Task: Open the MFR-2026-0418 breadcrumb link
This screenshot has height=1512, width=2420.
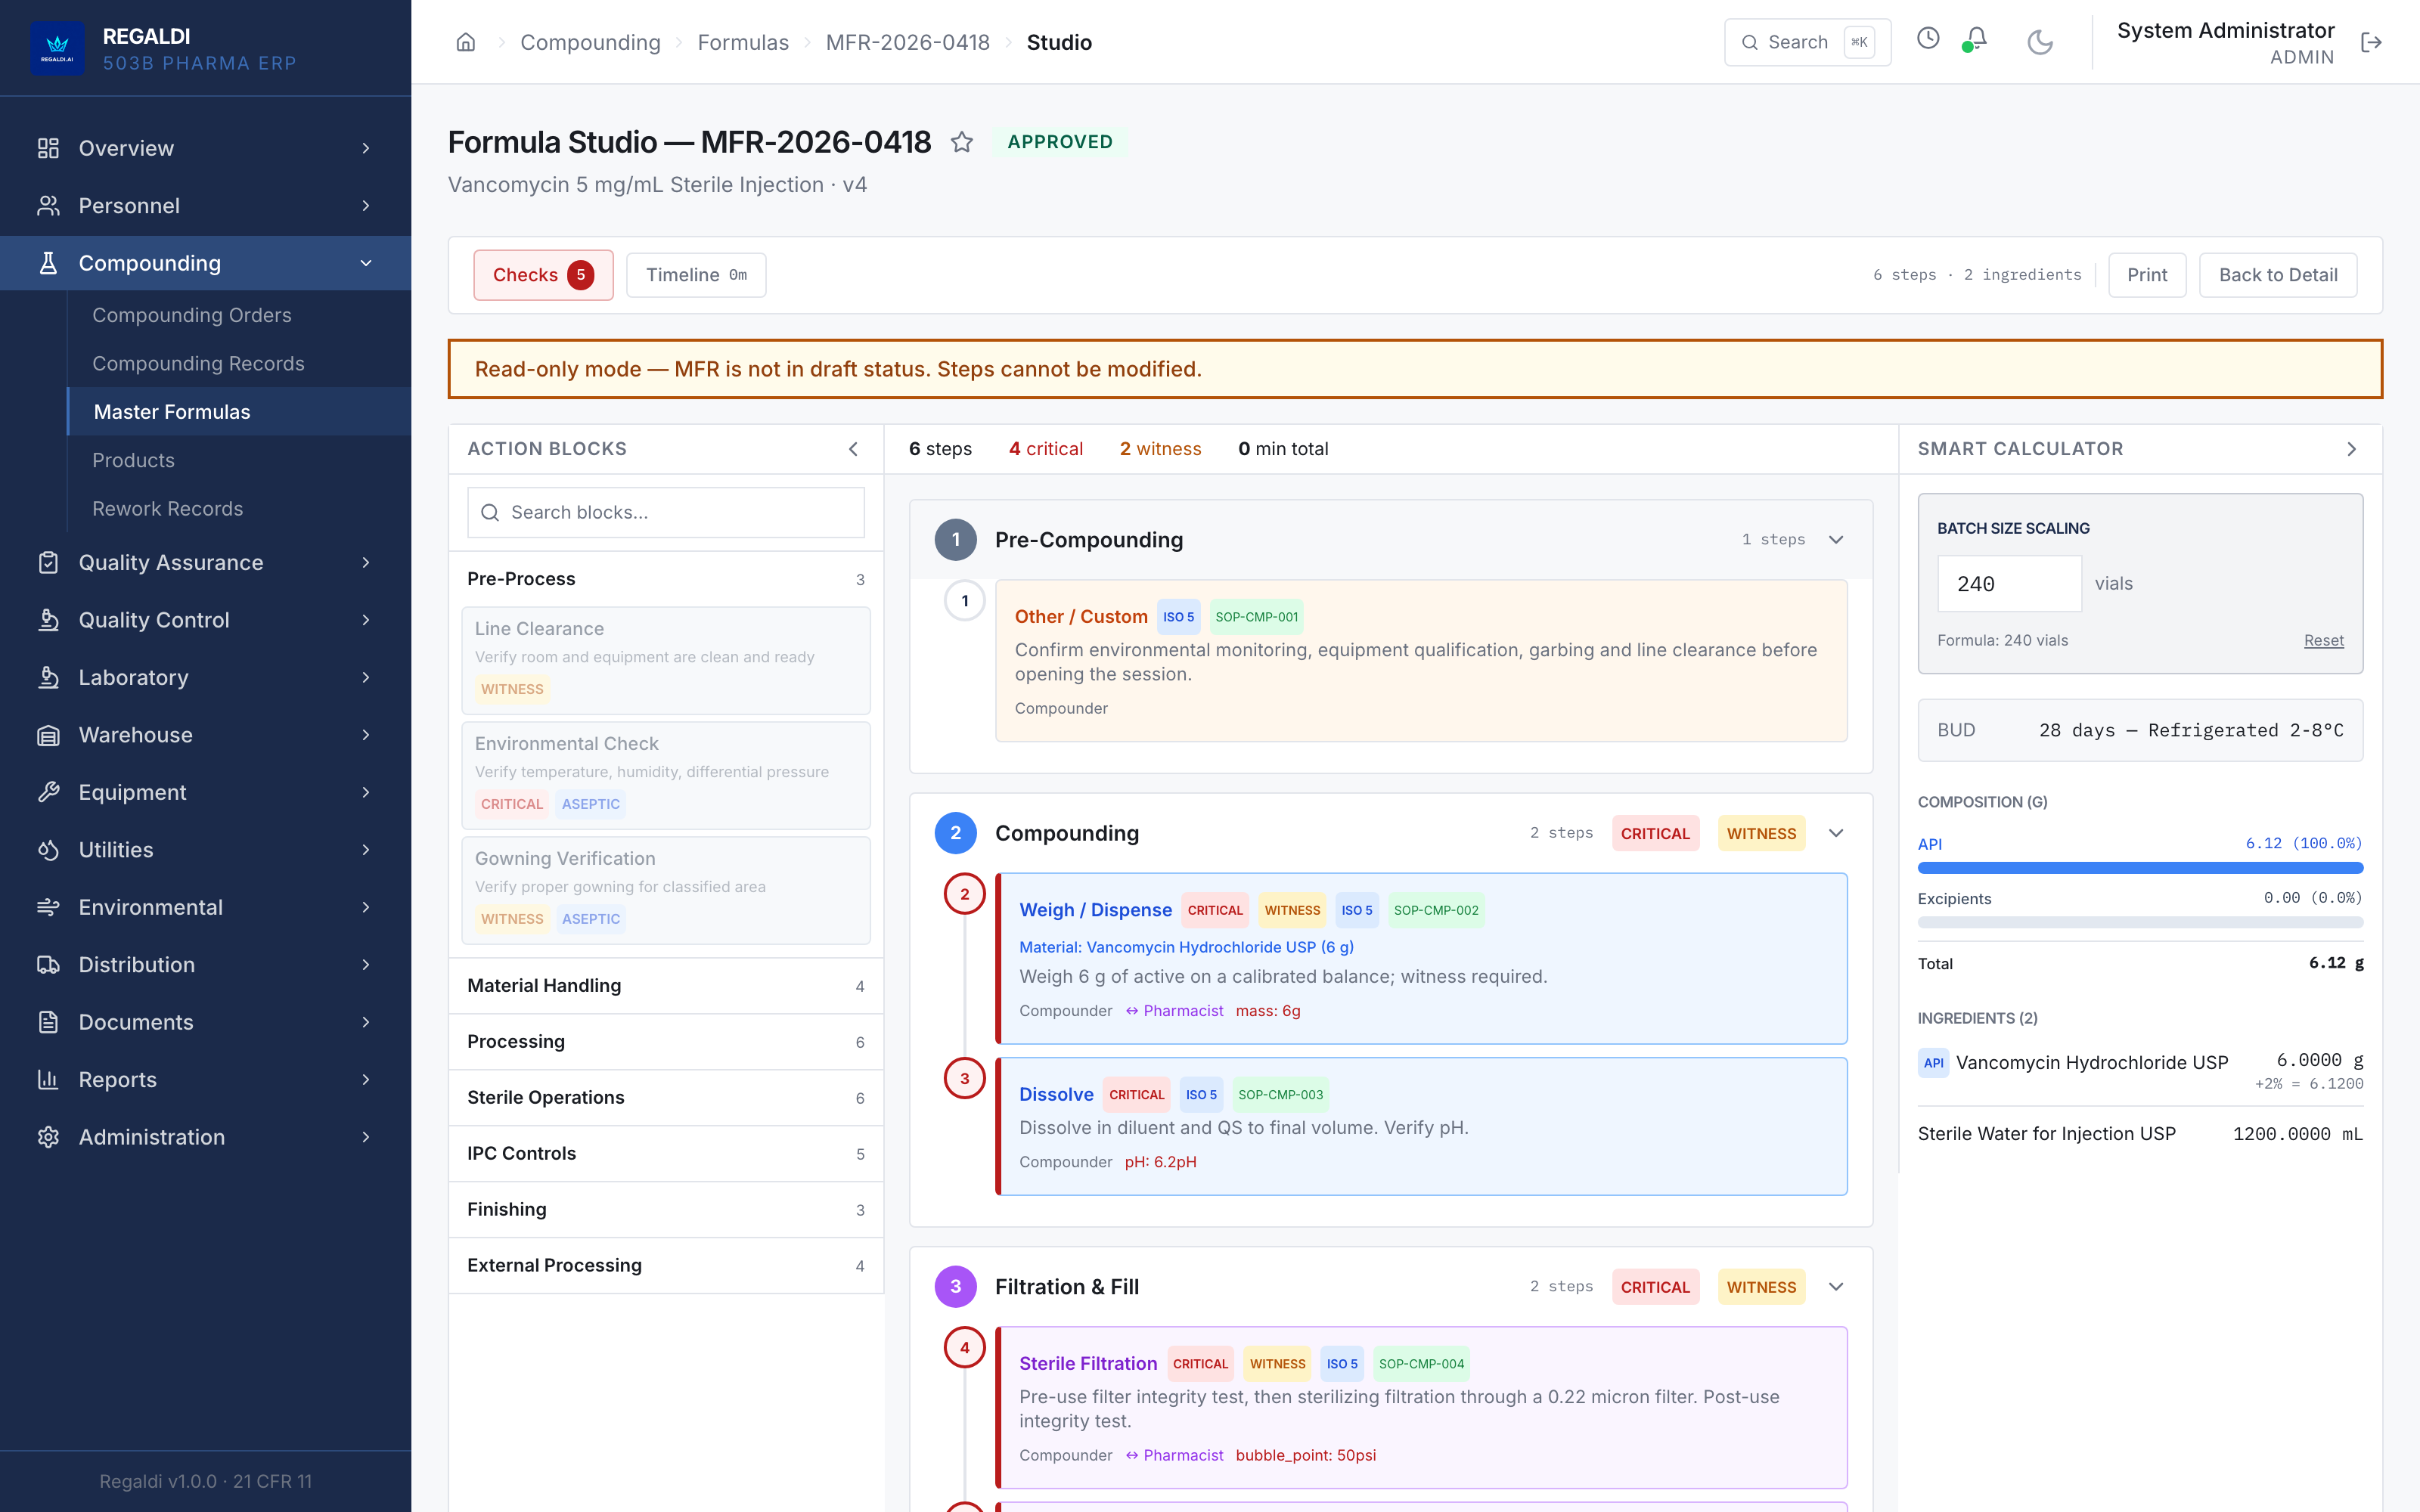Action: coord(907,42)
